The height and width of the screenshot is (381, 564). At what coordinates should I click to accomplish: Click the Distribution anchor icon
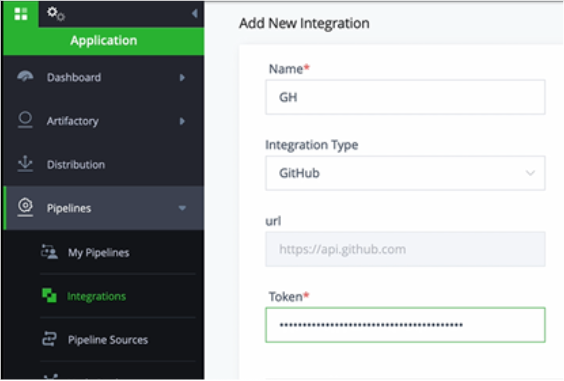point(25,164)
